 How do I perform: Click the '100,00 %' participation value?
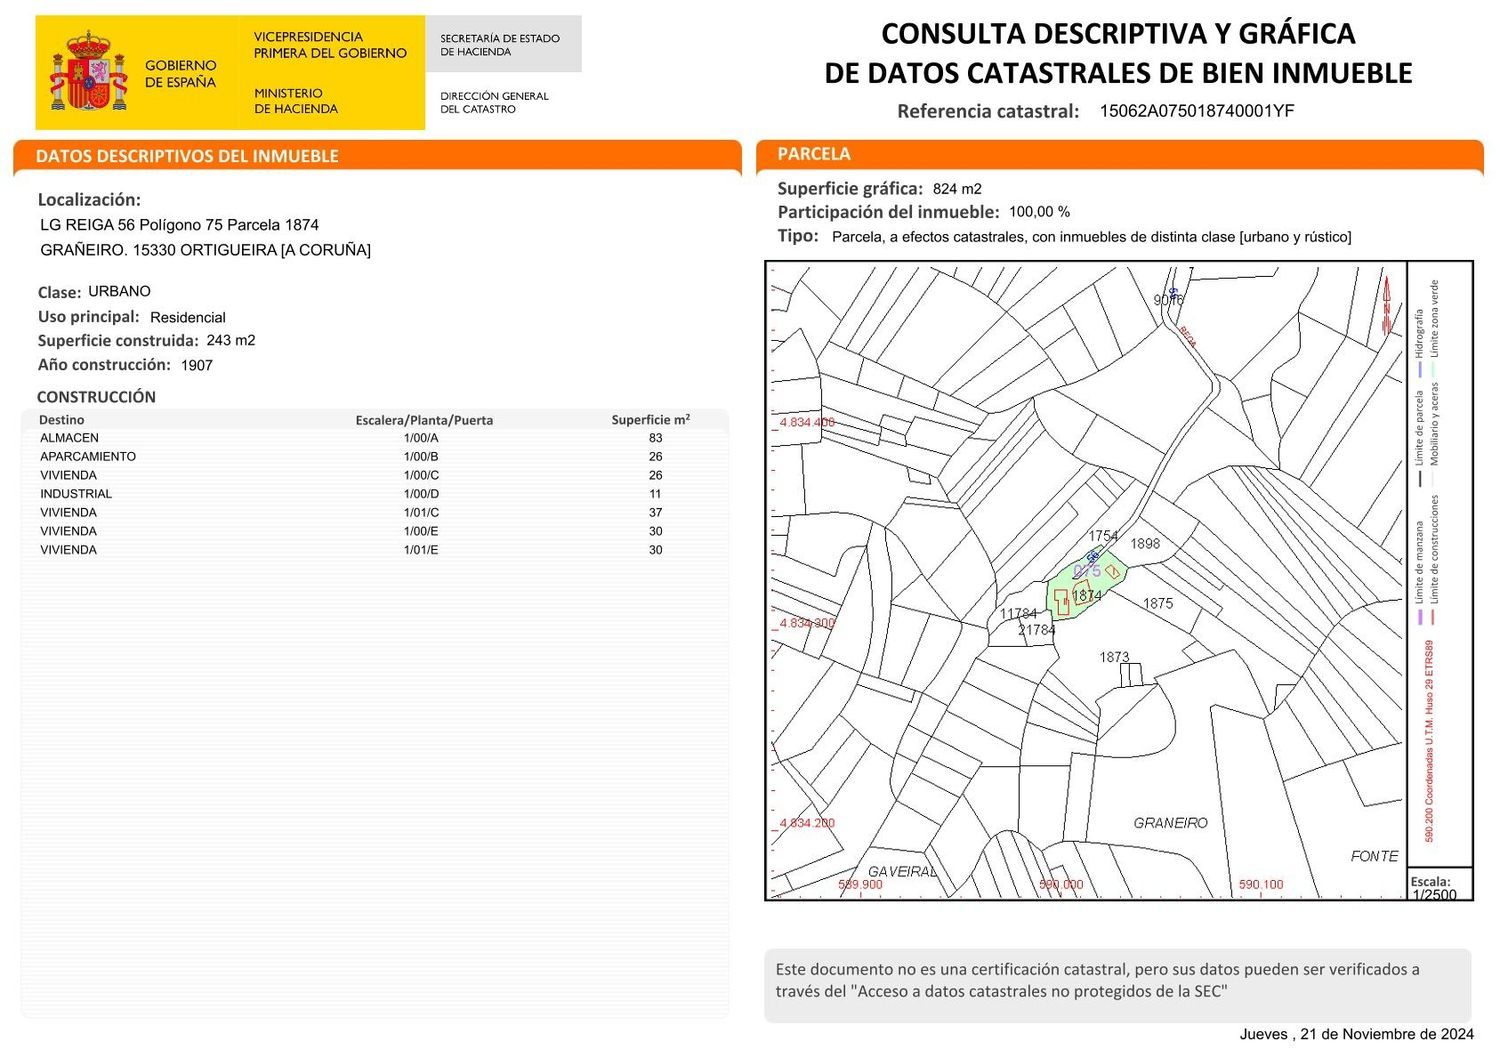[1039, 212]
